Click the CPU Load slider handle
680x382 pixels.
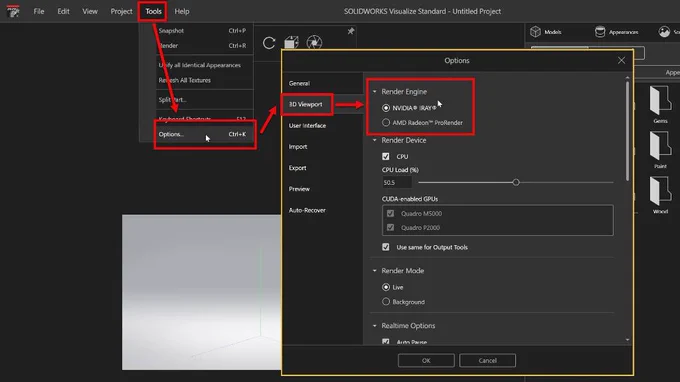tap(516, 183)
